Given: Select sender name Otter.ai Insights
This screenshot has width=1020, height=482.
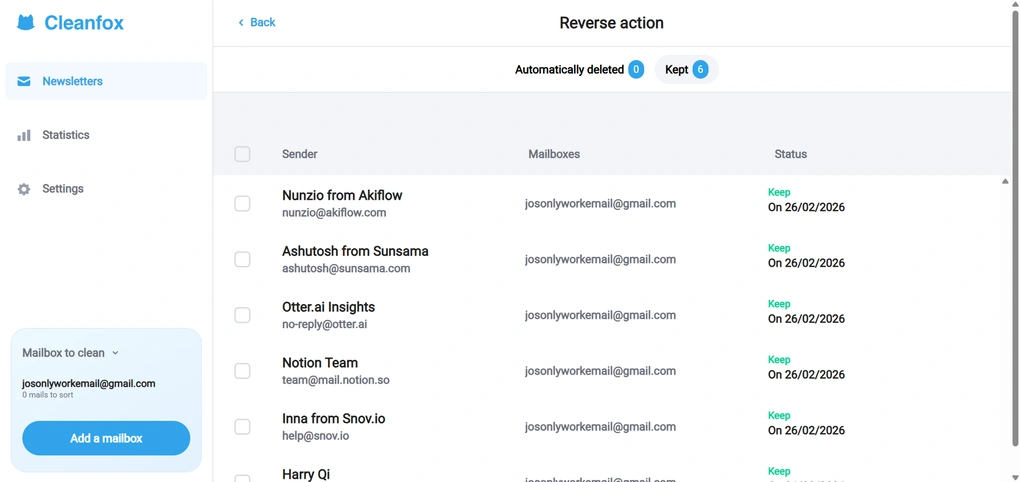Looking at the screenshot, I should (329, 307).
